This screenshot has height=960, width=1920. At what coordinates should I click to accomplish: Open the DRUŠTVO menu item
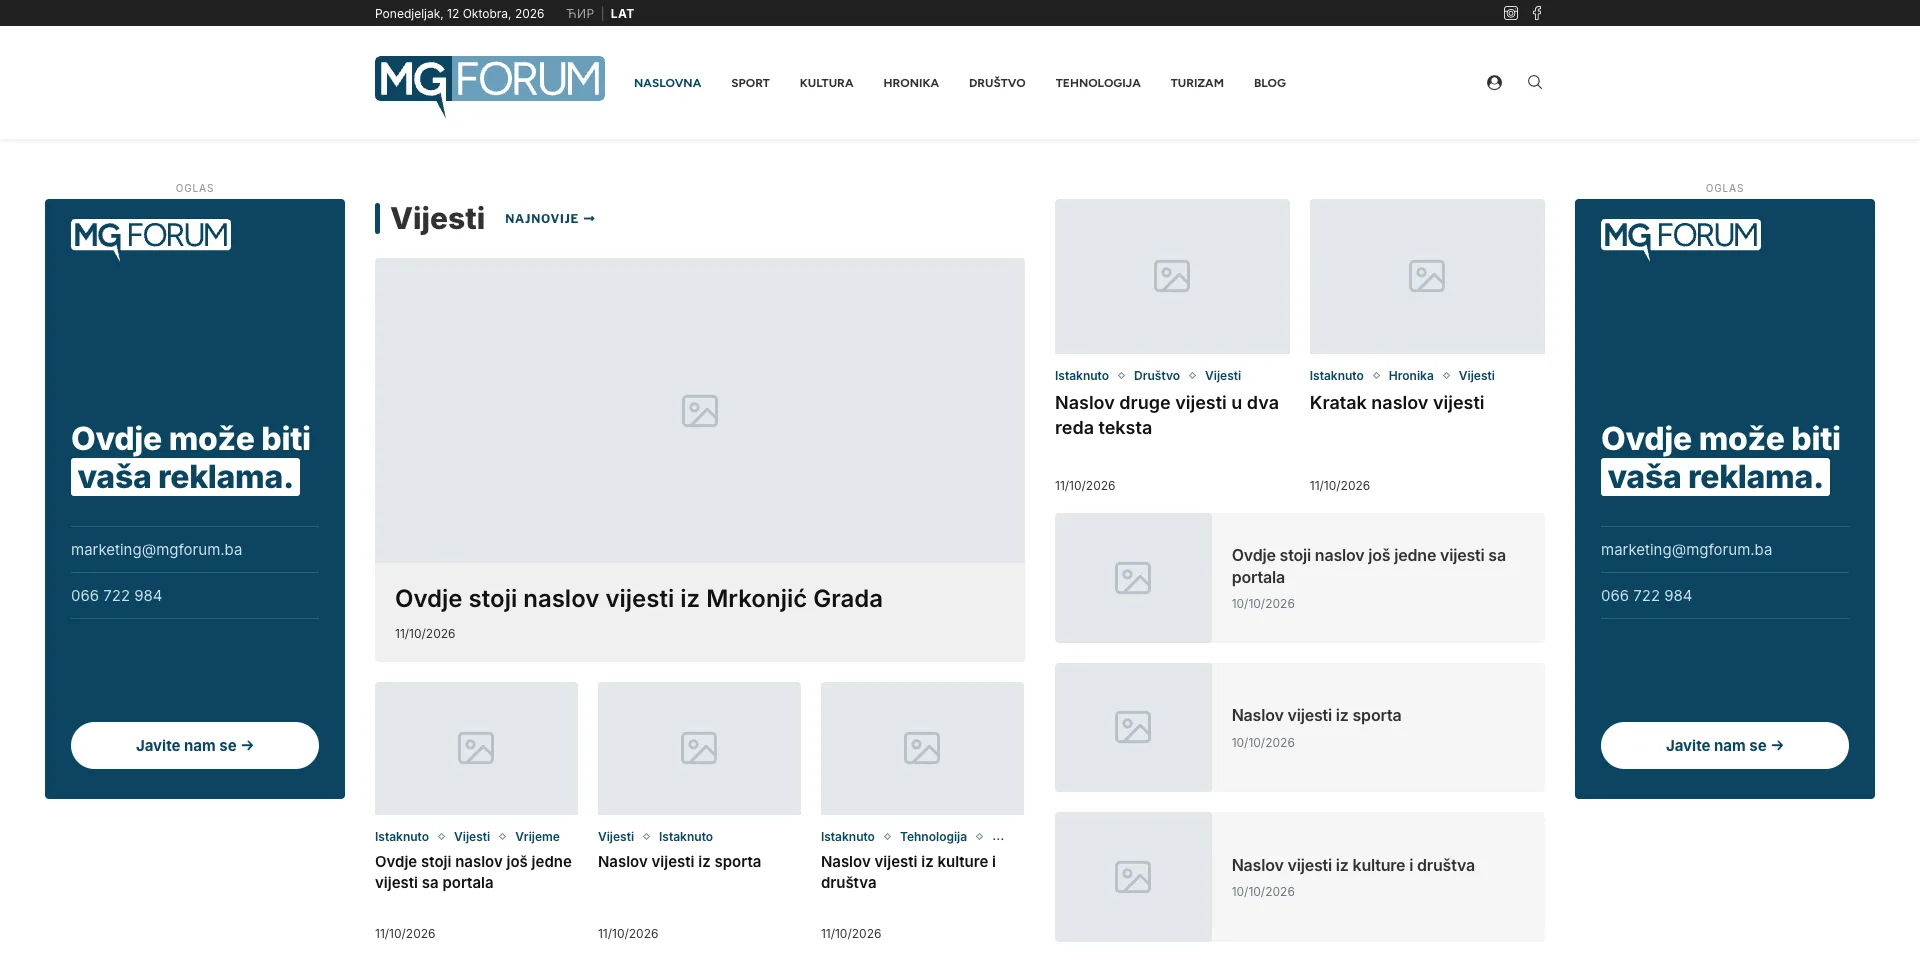[x=997, y=83]
